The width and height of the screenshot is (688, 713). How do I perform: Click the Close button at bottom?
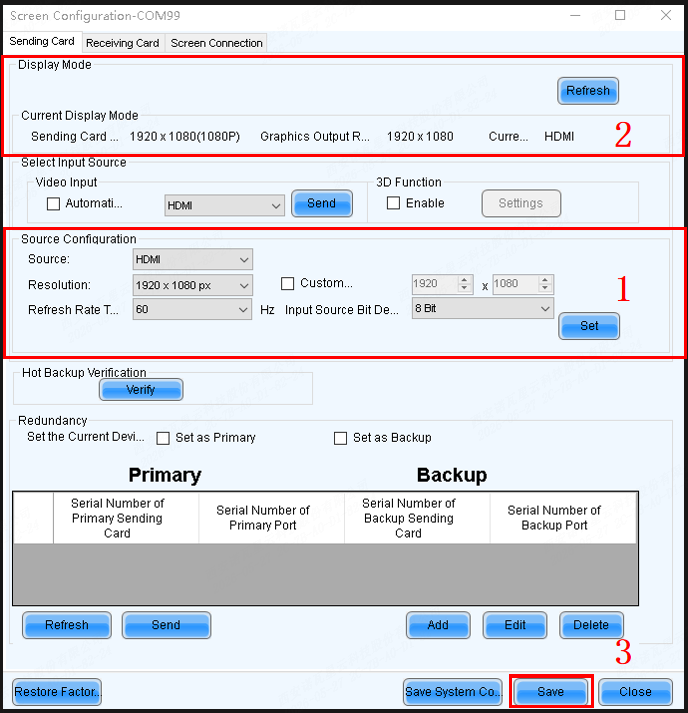(635, 692)
